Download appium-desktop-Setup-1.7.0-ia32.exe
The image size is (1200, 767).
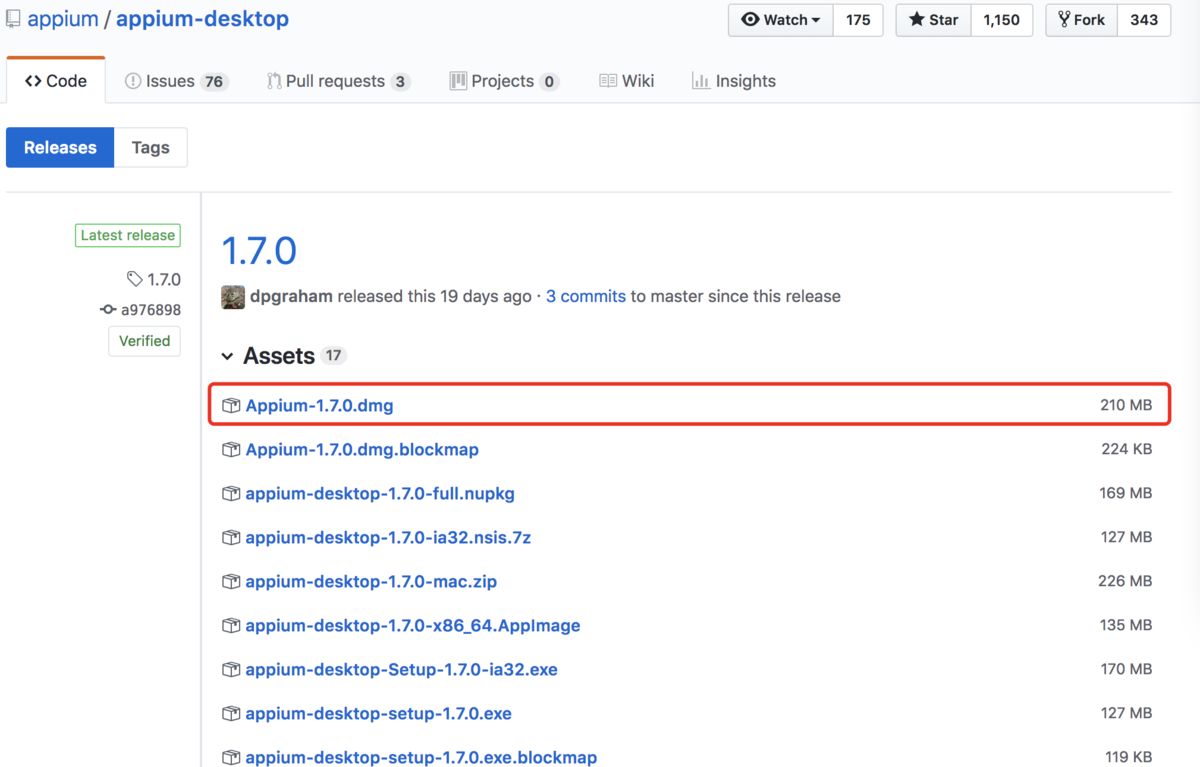point(402,669)
